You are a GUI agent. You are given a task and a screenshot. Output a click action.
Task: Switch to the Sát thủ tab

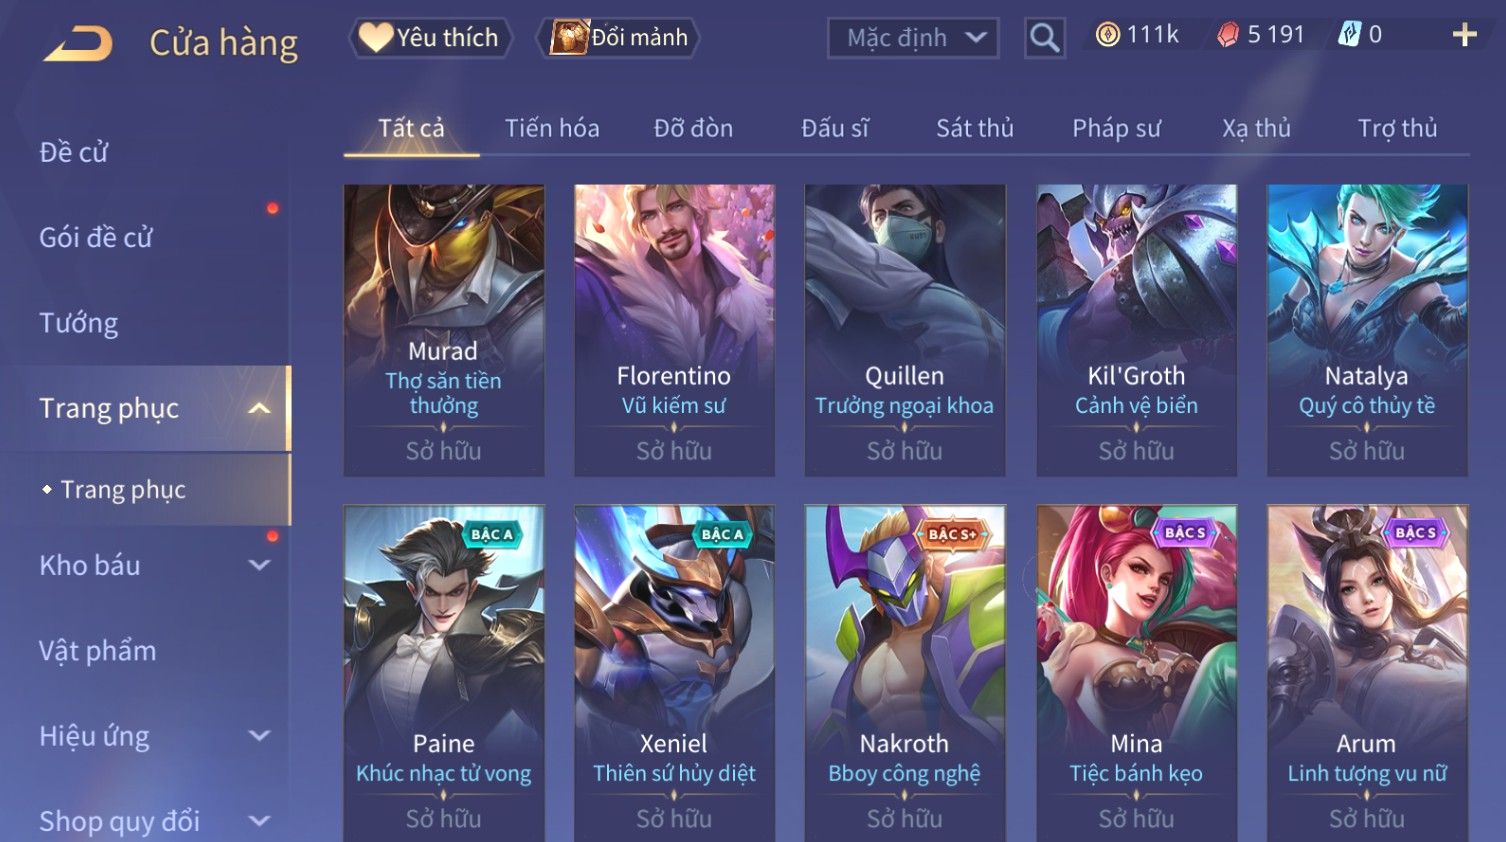pyautogui.click(x=974, y=128)
